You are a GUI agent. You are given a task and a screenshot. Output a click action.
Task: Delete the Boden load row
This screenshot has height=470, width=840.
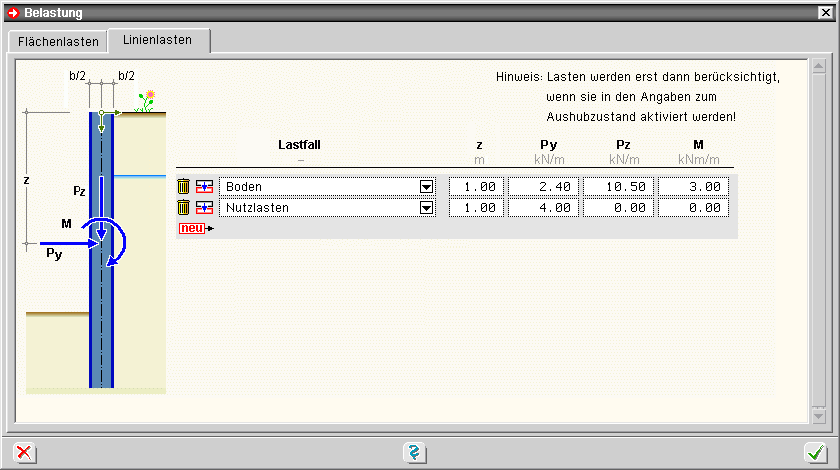(183, 186)
